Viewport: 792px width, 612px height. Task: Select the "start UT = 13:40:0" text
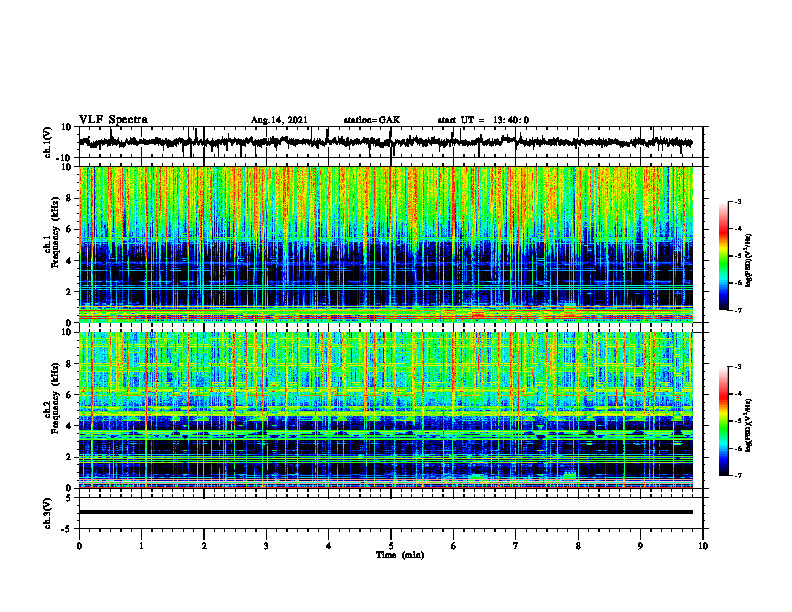[x=483, y=120]
